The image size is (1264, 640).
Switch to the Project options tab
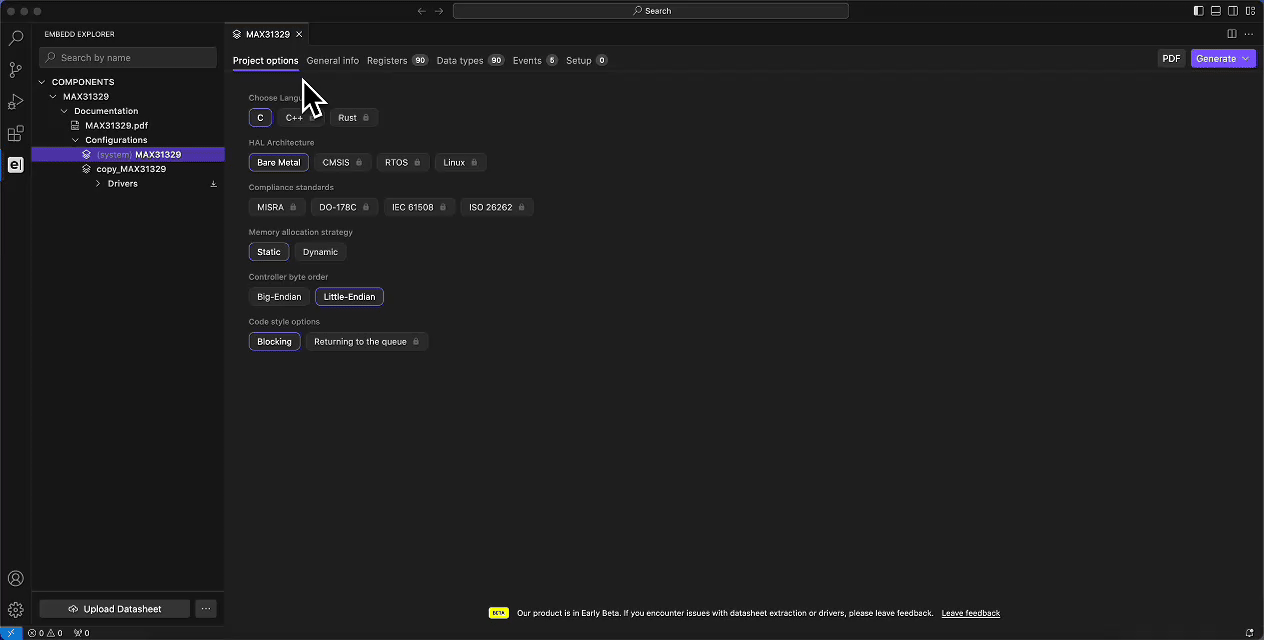[x=266, y=60]
